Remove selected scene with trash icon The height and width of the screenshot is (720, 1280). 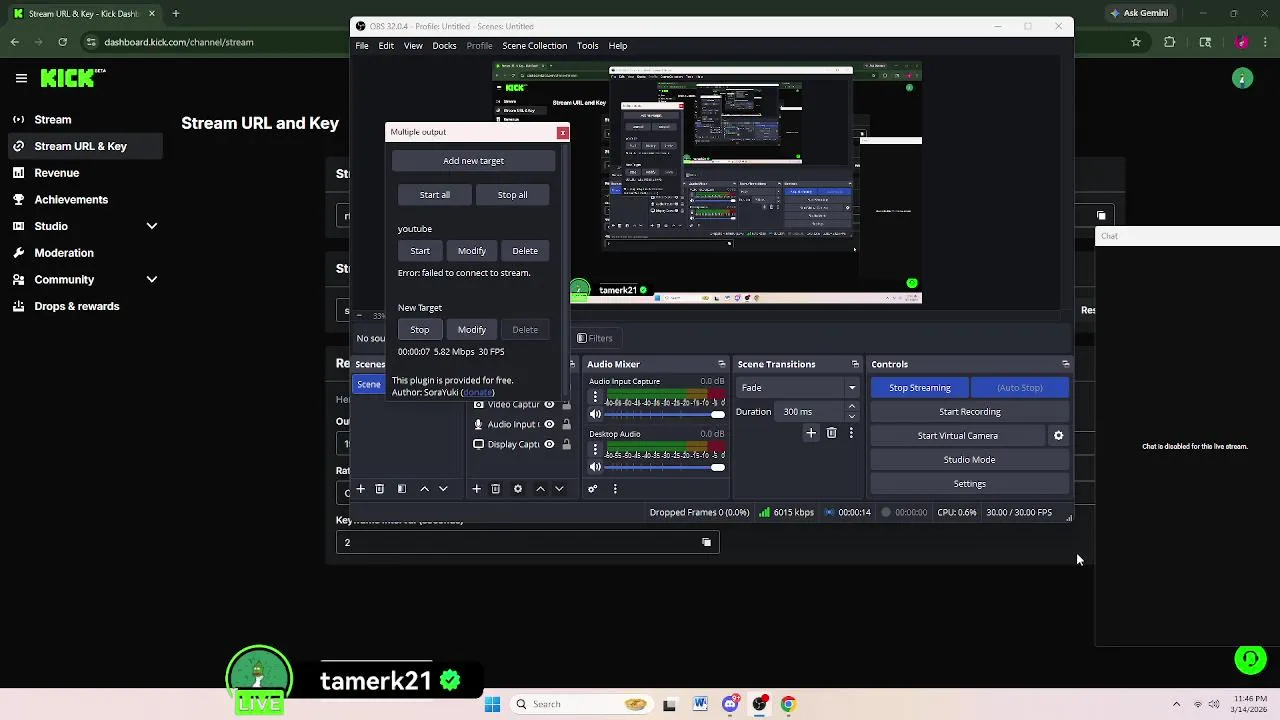[x=380, y=489]
